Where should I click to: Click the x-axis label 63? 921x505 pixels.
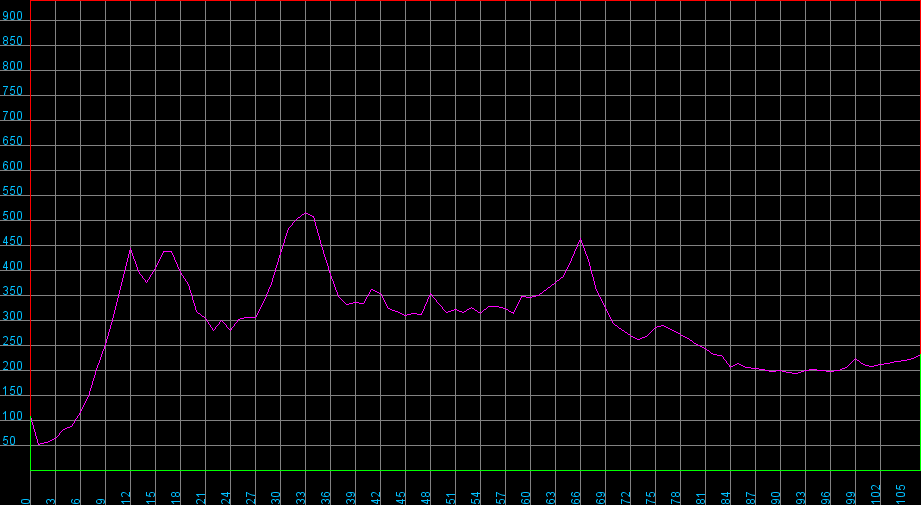(551, 498)
